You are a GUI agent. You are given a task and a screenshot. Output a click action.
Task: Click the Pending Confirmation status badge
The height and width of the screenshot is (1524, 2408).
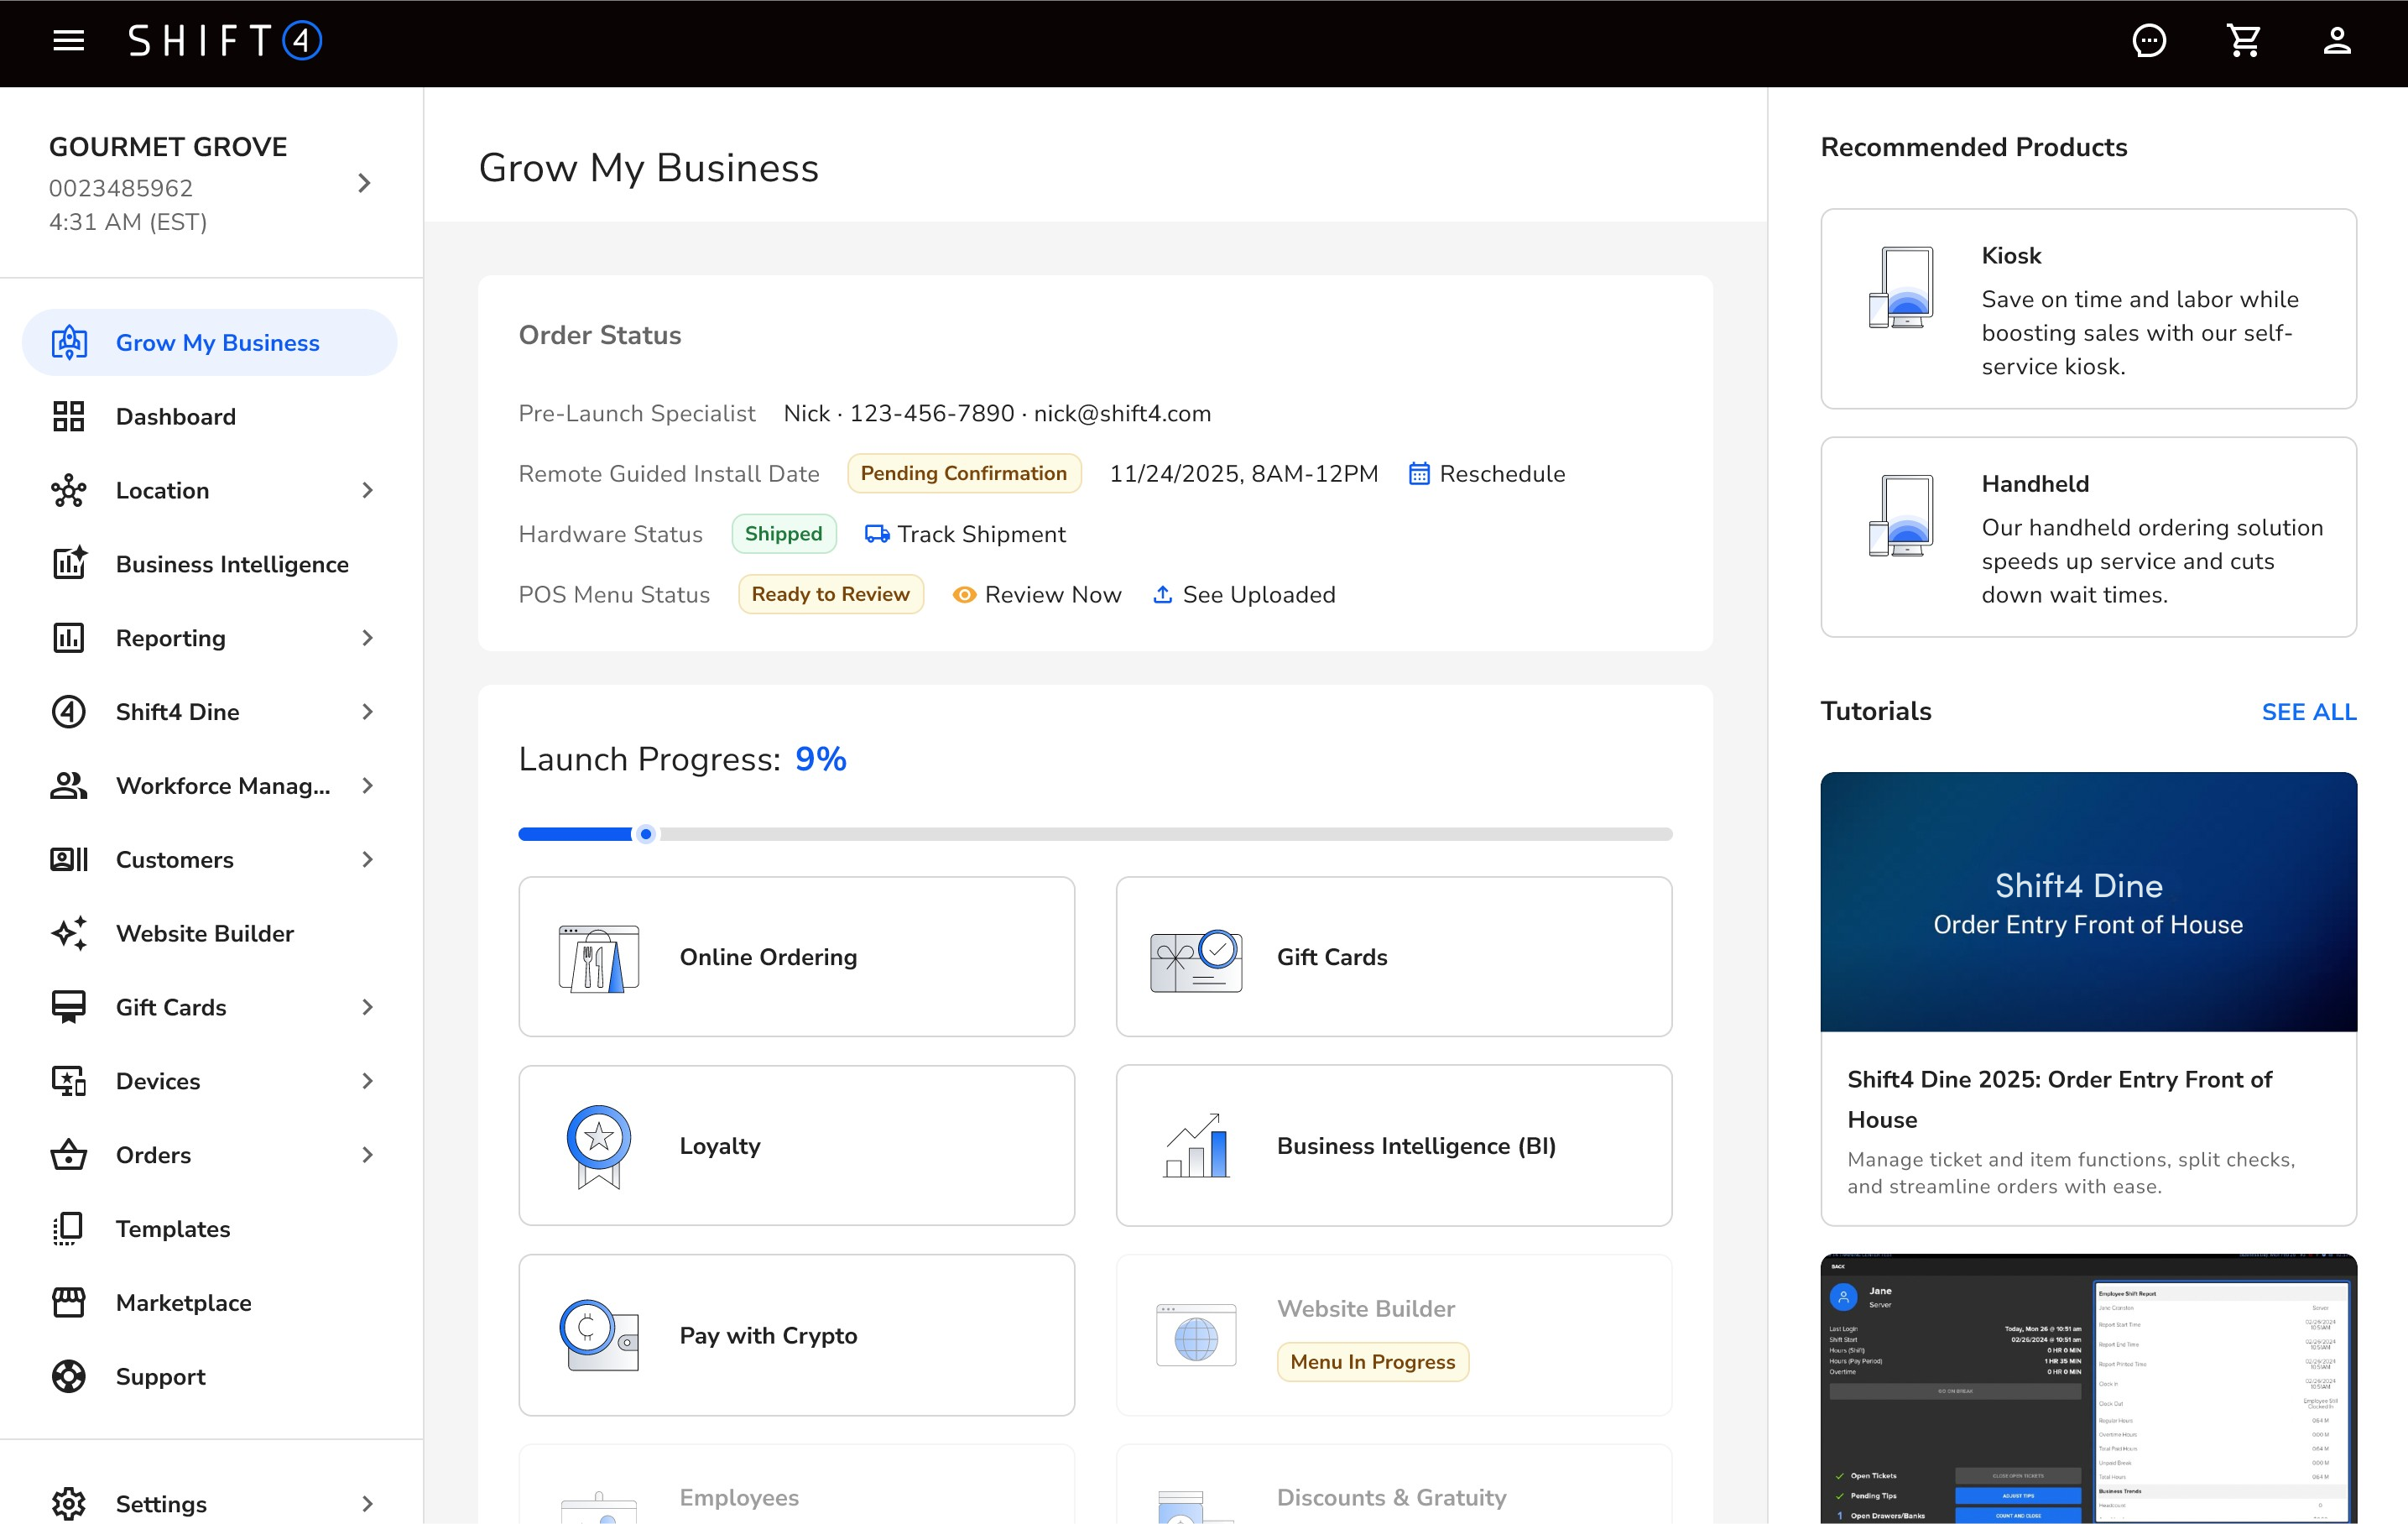coord(964,474)
